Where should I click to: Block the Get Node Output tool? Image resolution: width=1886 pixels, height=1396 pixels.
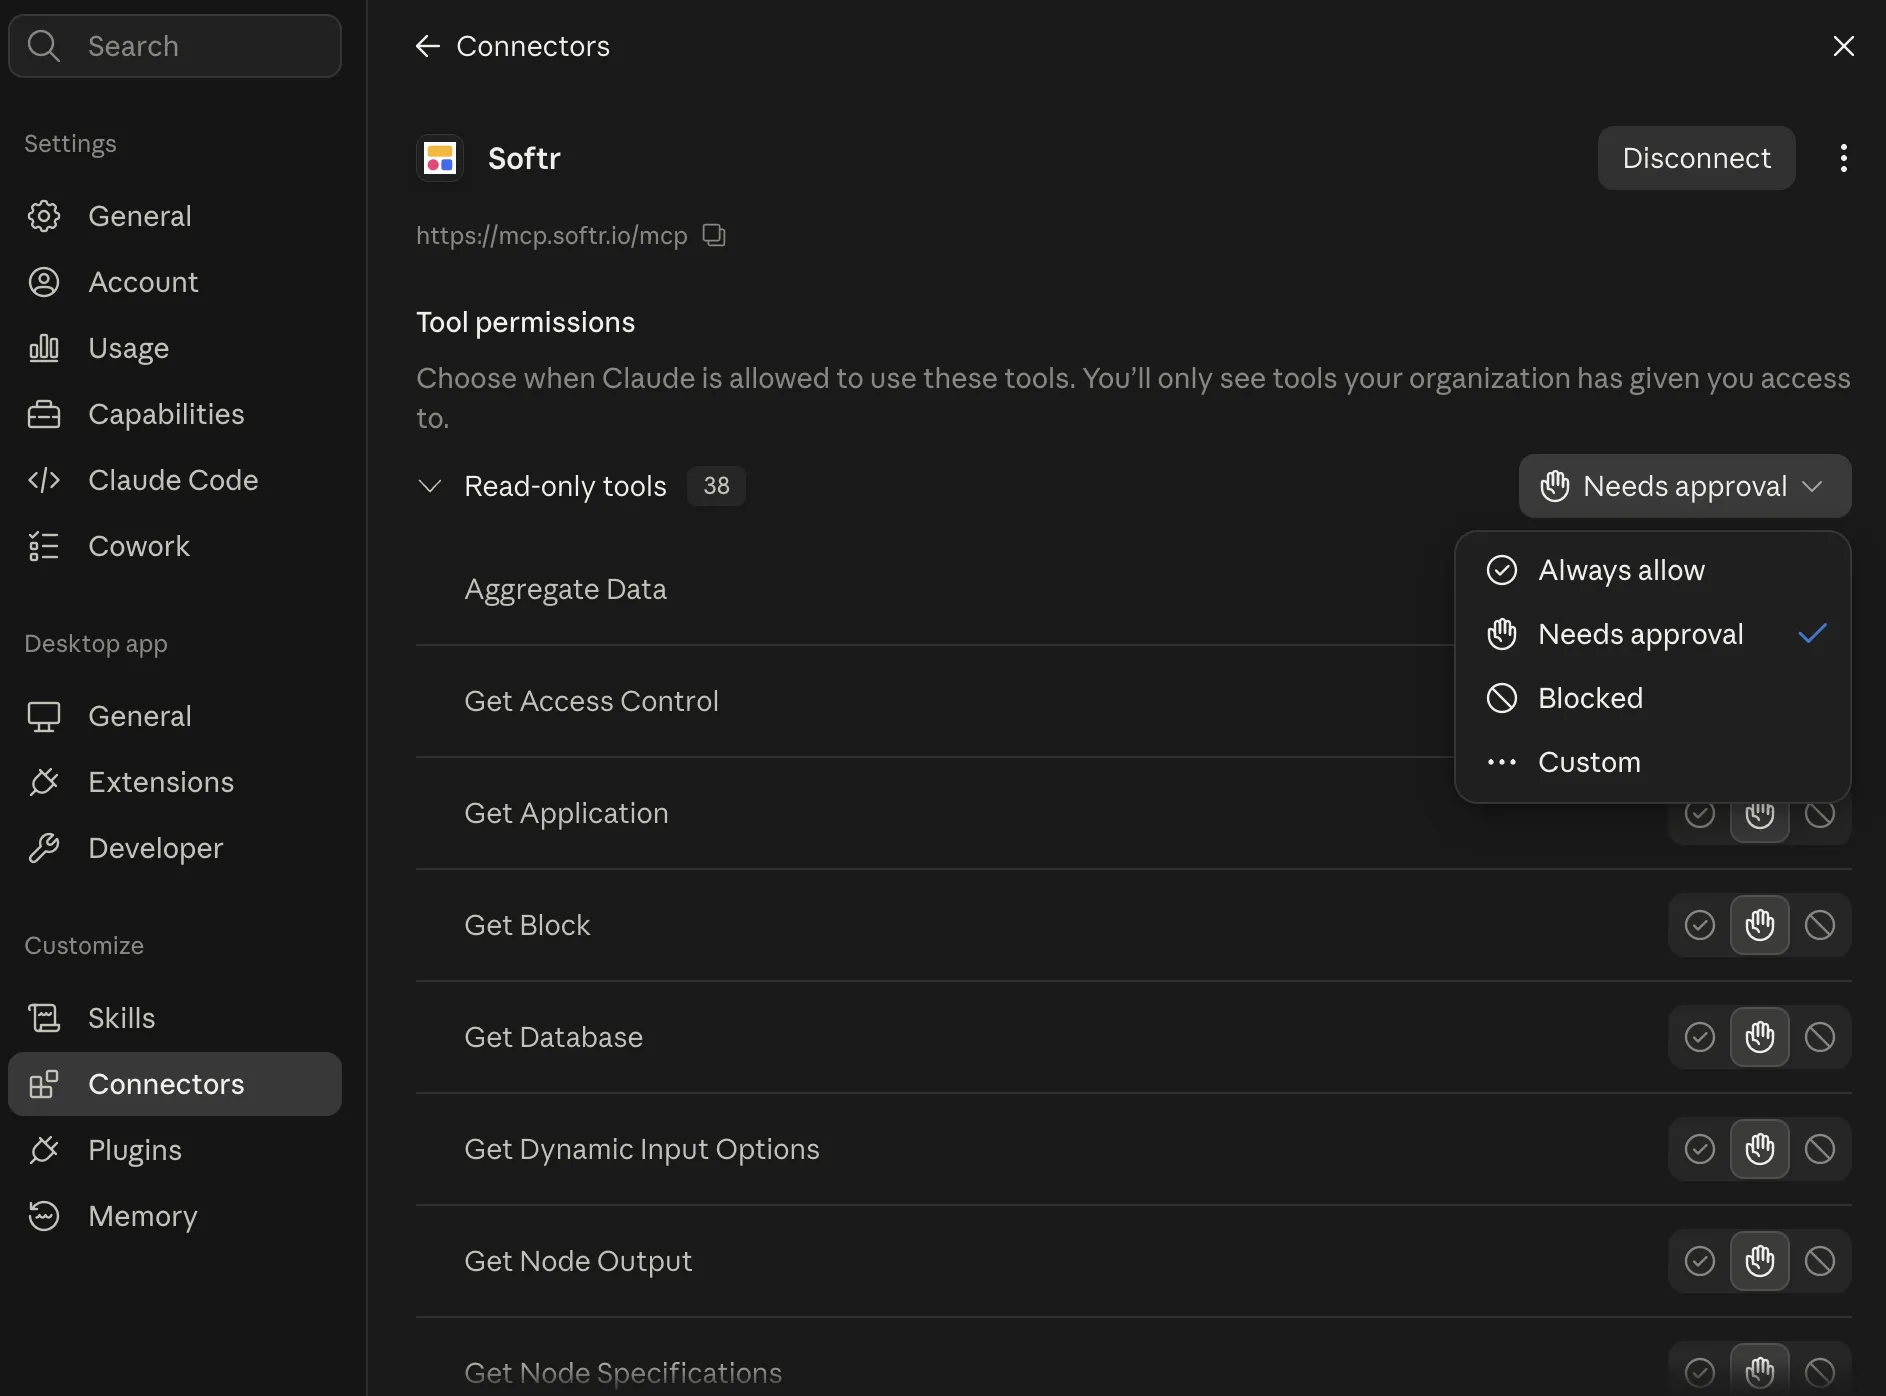point(1820,1261)
